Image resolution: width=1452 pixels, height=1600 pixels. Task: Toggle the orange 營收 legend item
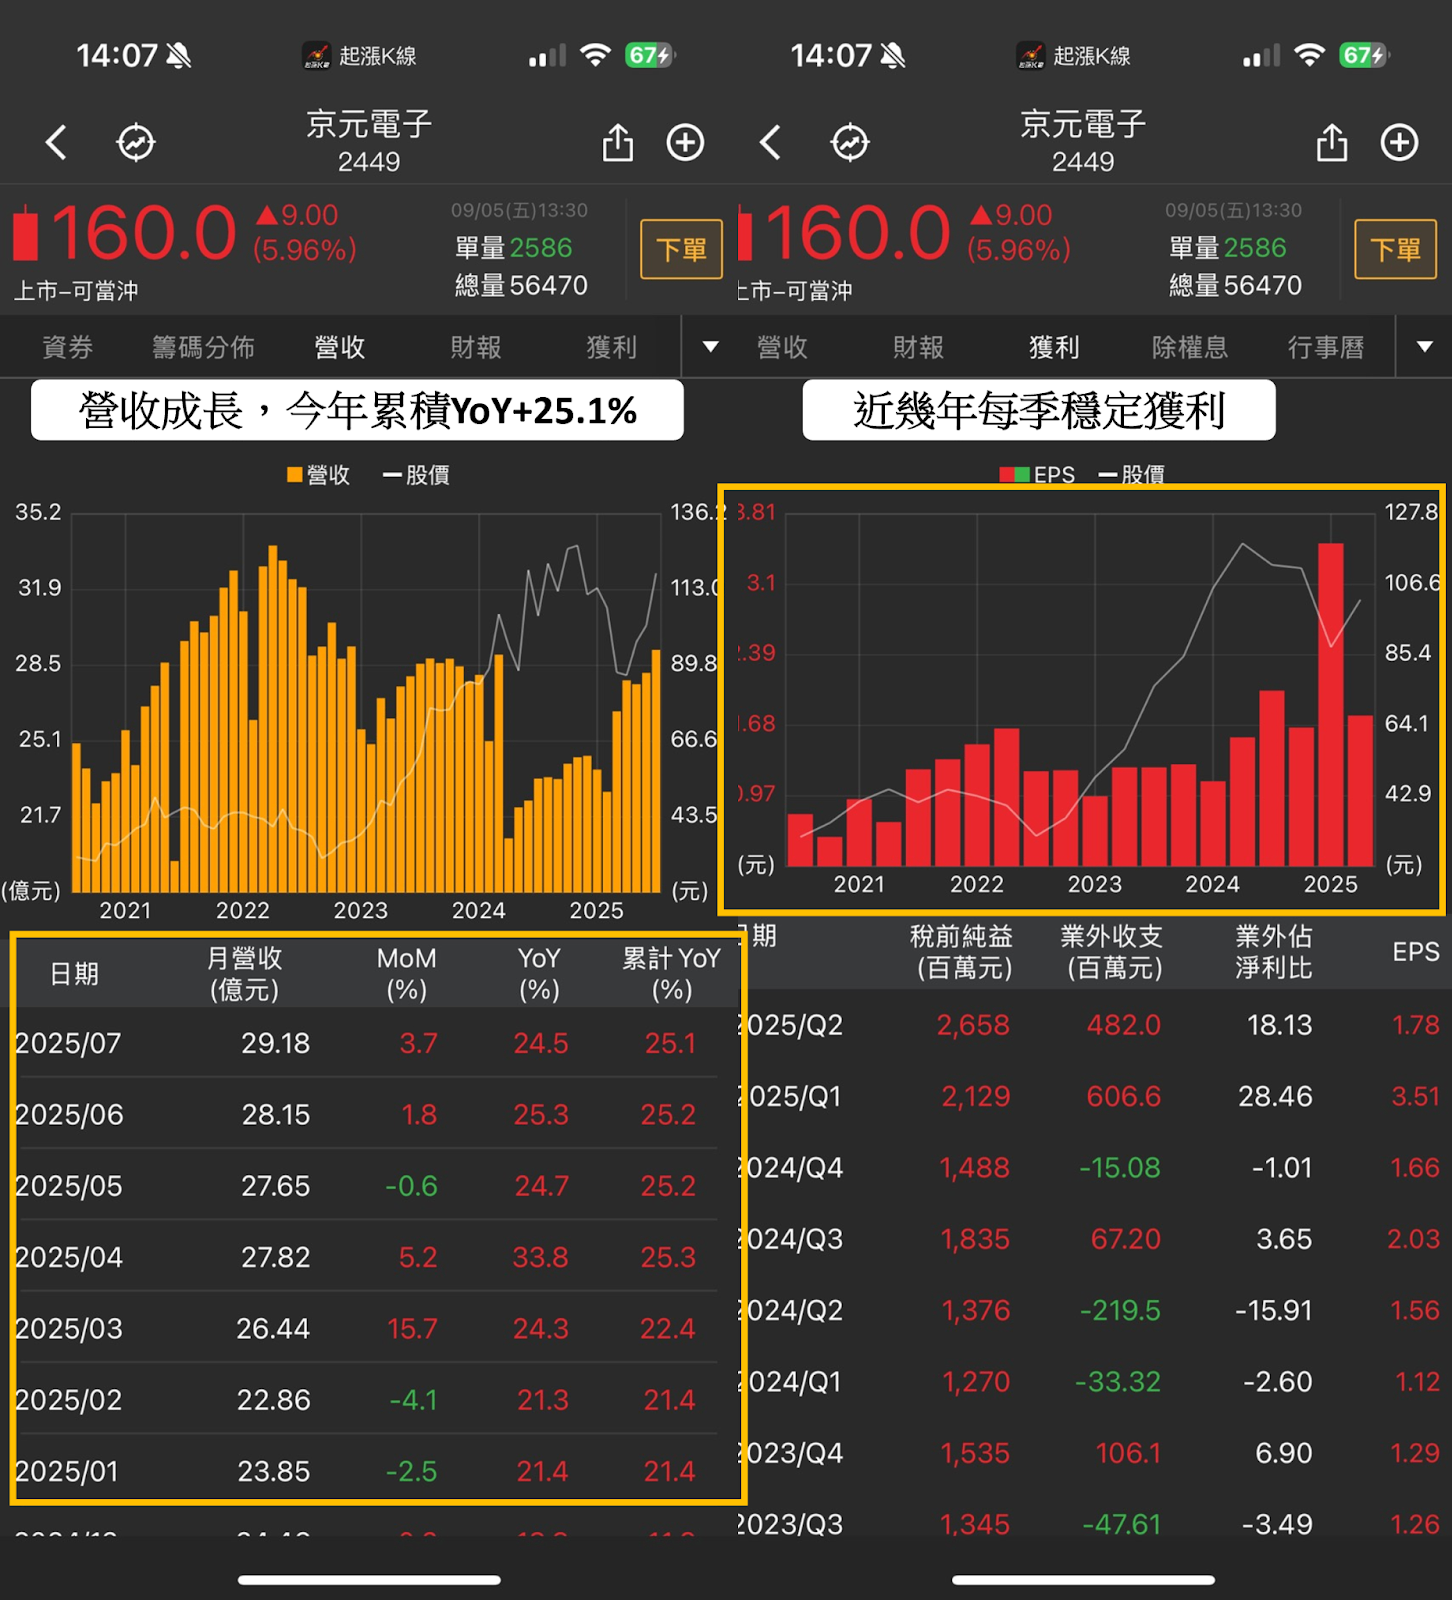319,475
